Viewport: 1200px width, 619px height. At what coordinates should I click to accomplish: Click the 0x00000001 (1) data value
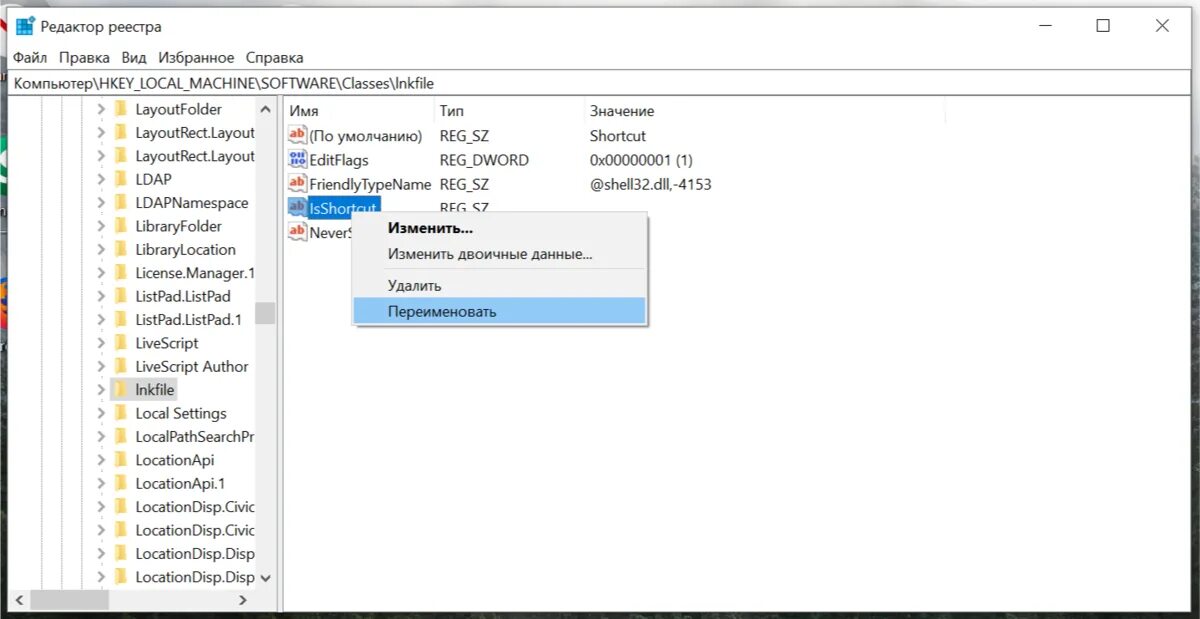[x=641, y=160]
